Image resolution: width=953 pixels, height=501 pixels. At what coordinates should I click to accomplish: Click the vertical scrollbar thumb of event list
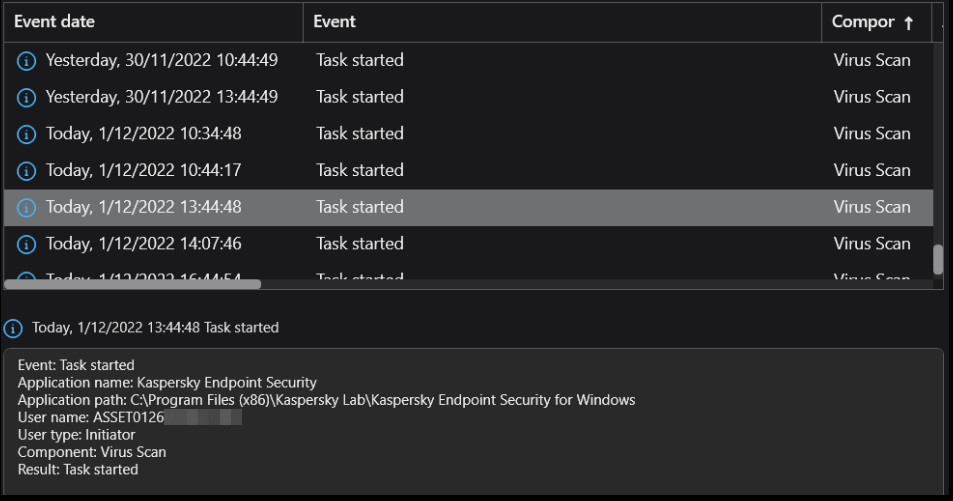click(938, 260)
